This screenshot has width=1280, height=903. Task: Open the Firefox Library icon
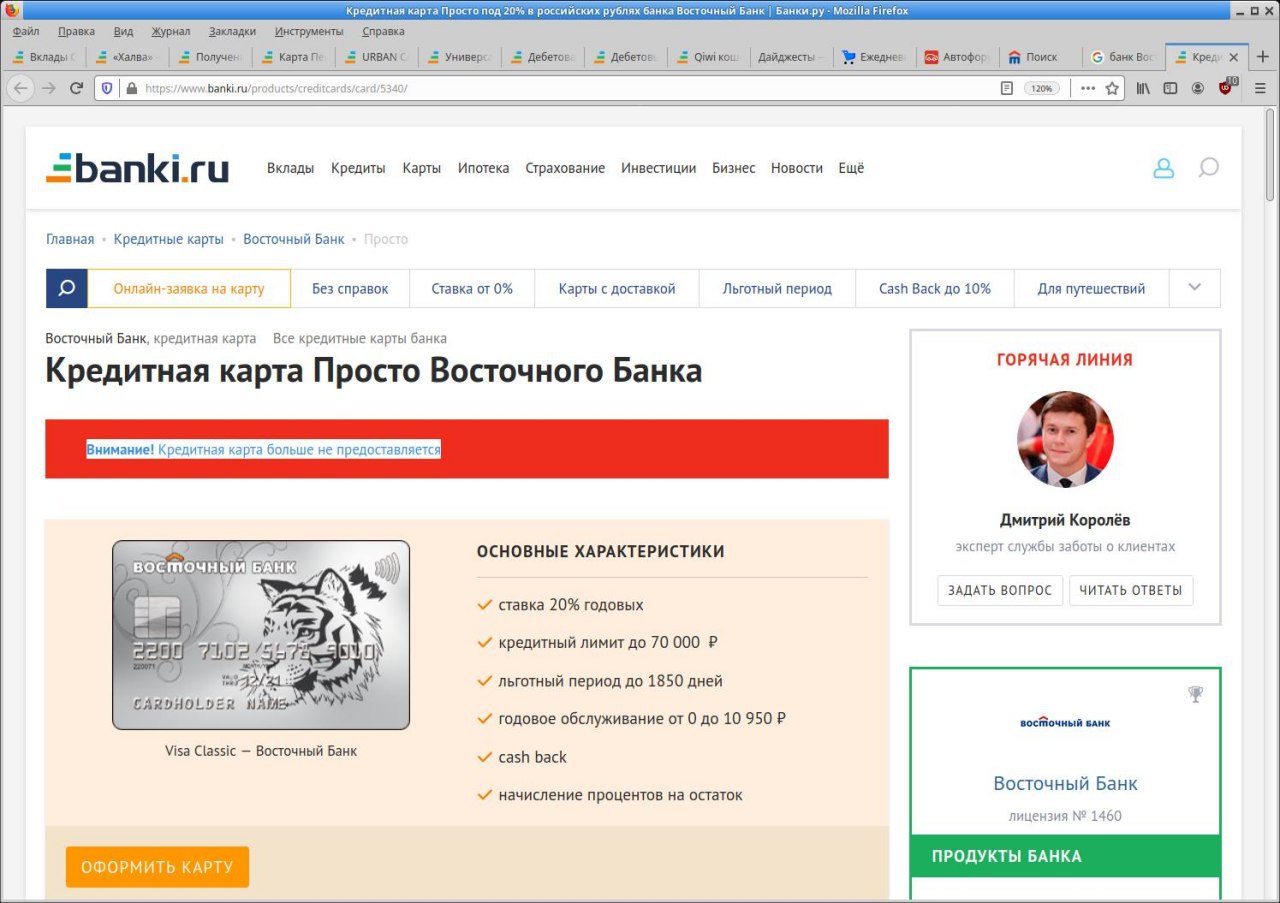pyautogui.click(x=1143, y=88)
